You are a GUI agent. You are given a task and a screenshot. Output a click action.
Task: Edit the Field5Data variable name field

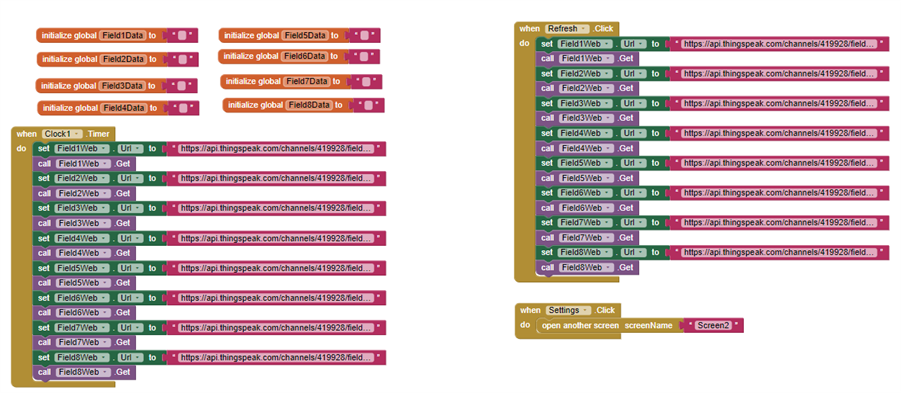[x=305, y=36]
